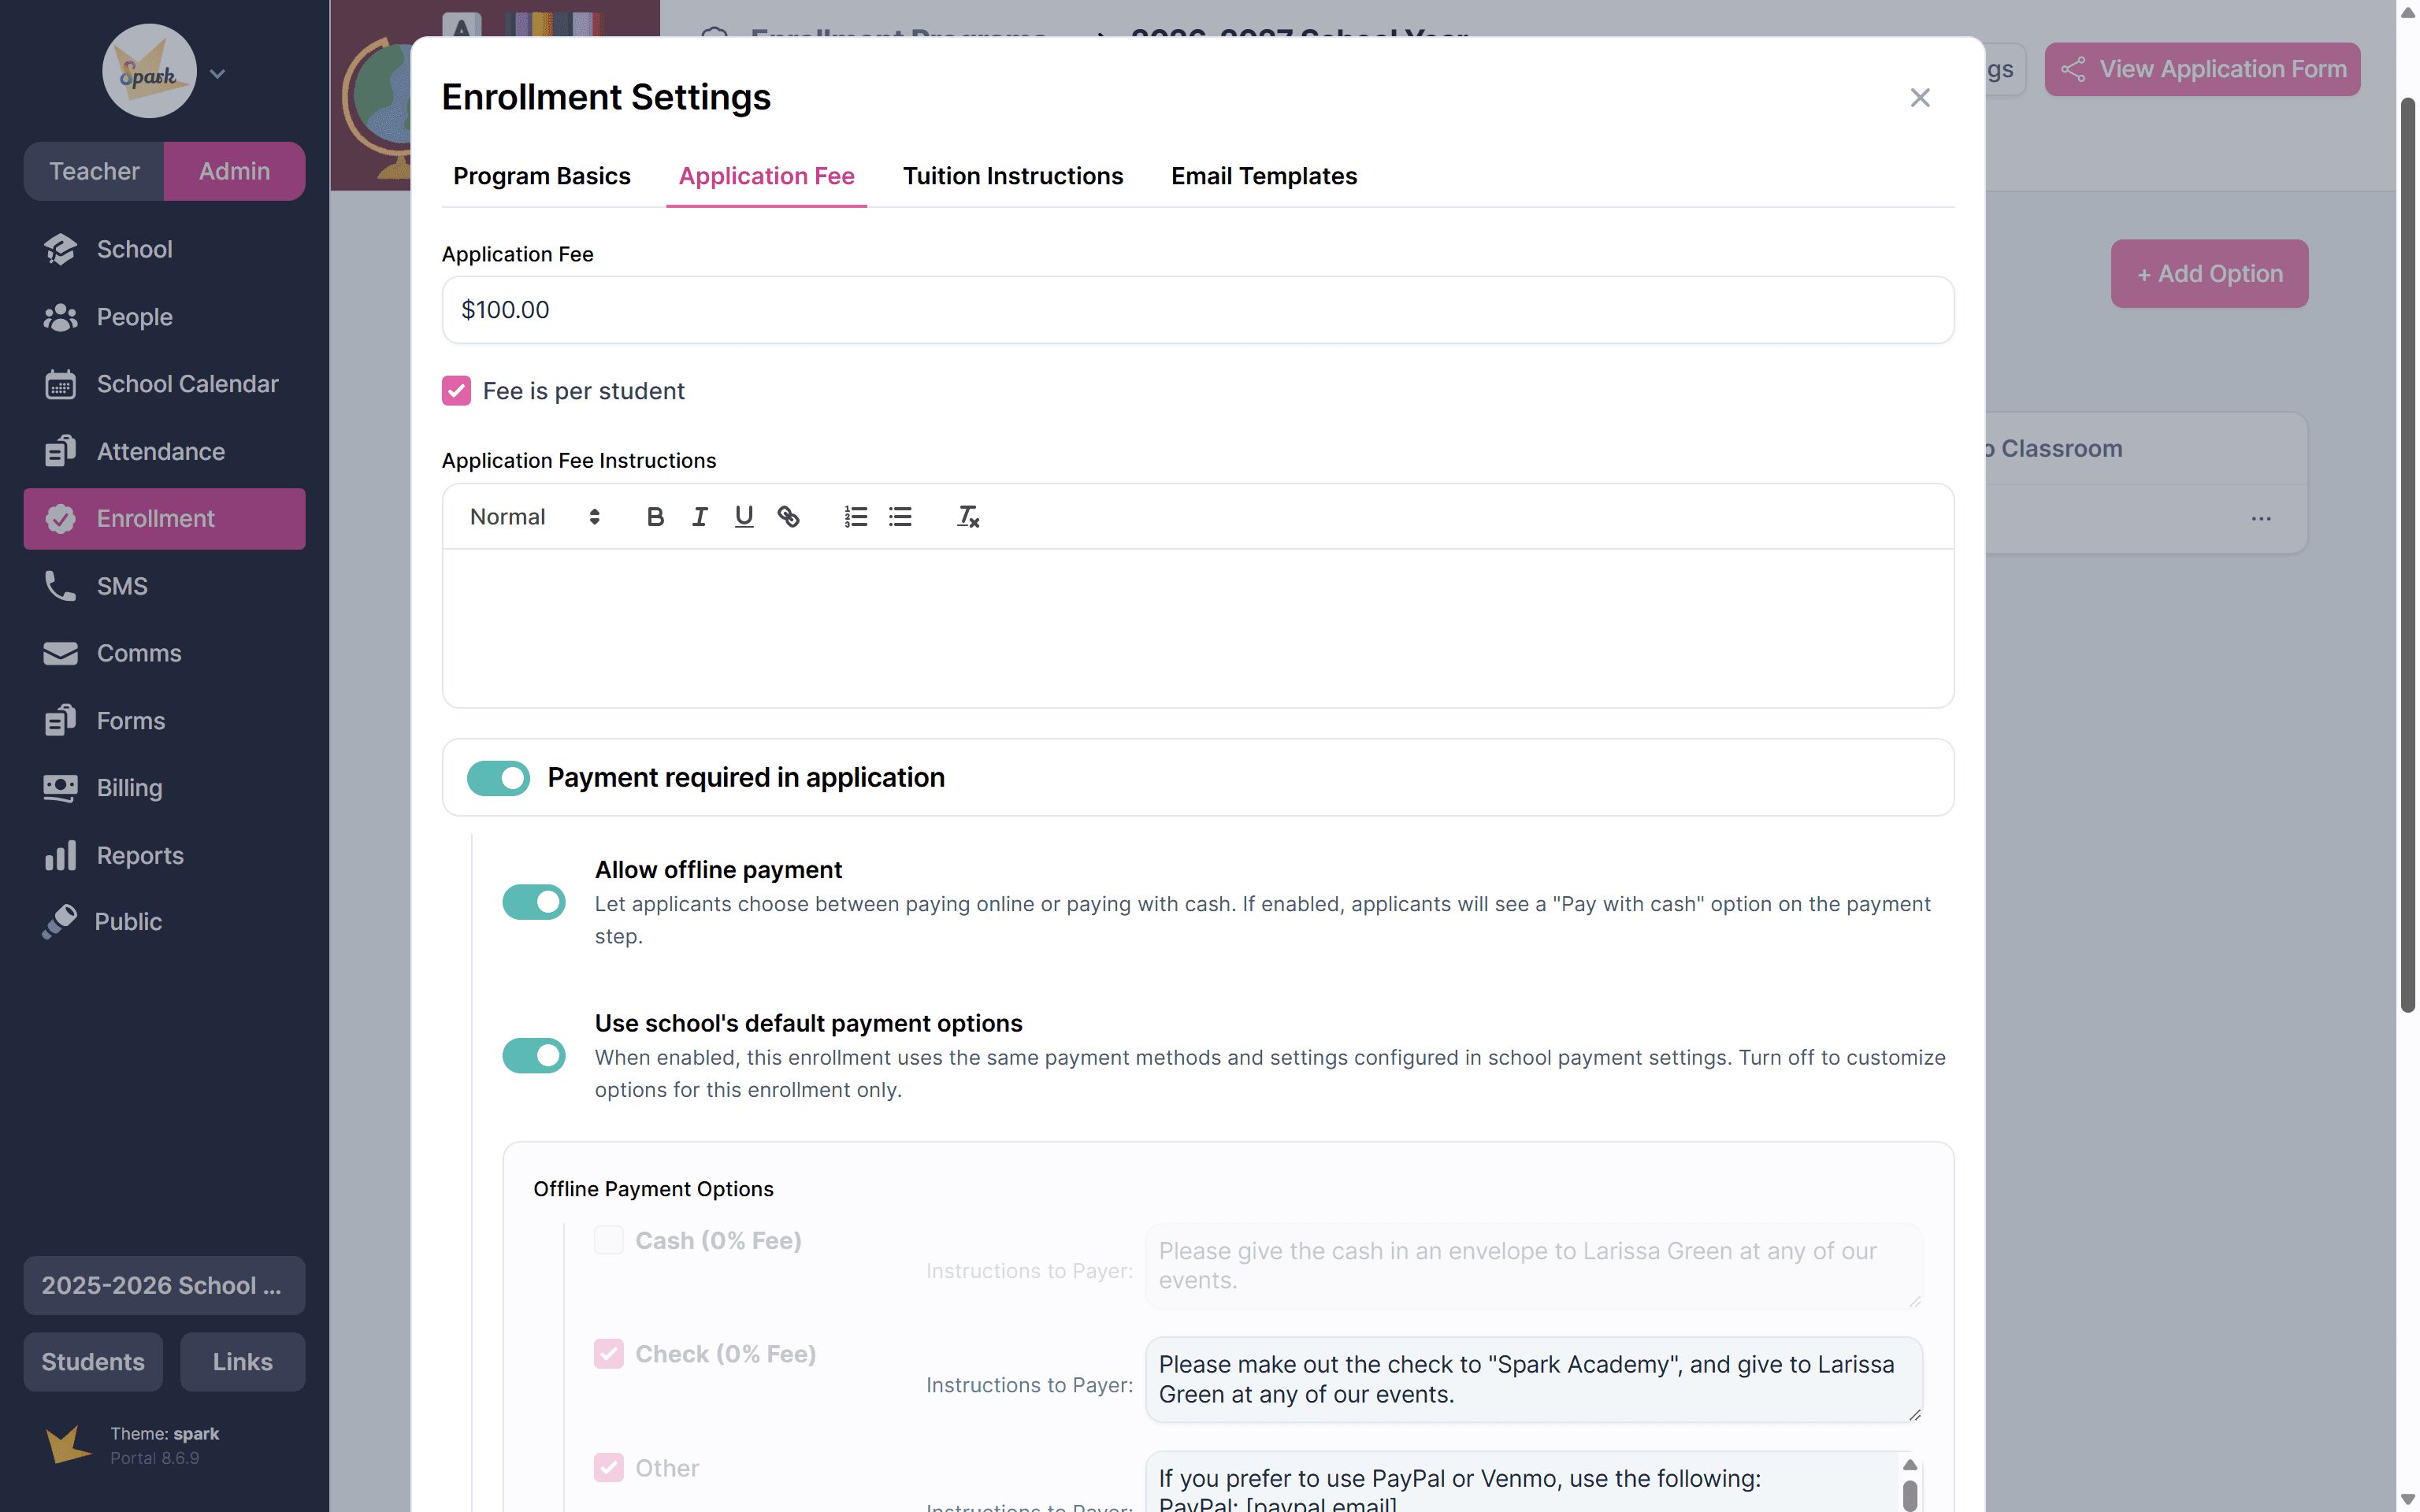
Task: Toggle Payment required in application switch
Action: pos(498,778)
